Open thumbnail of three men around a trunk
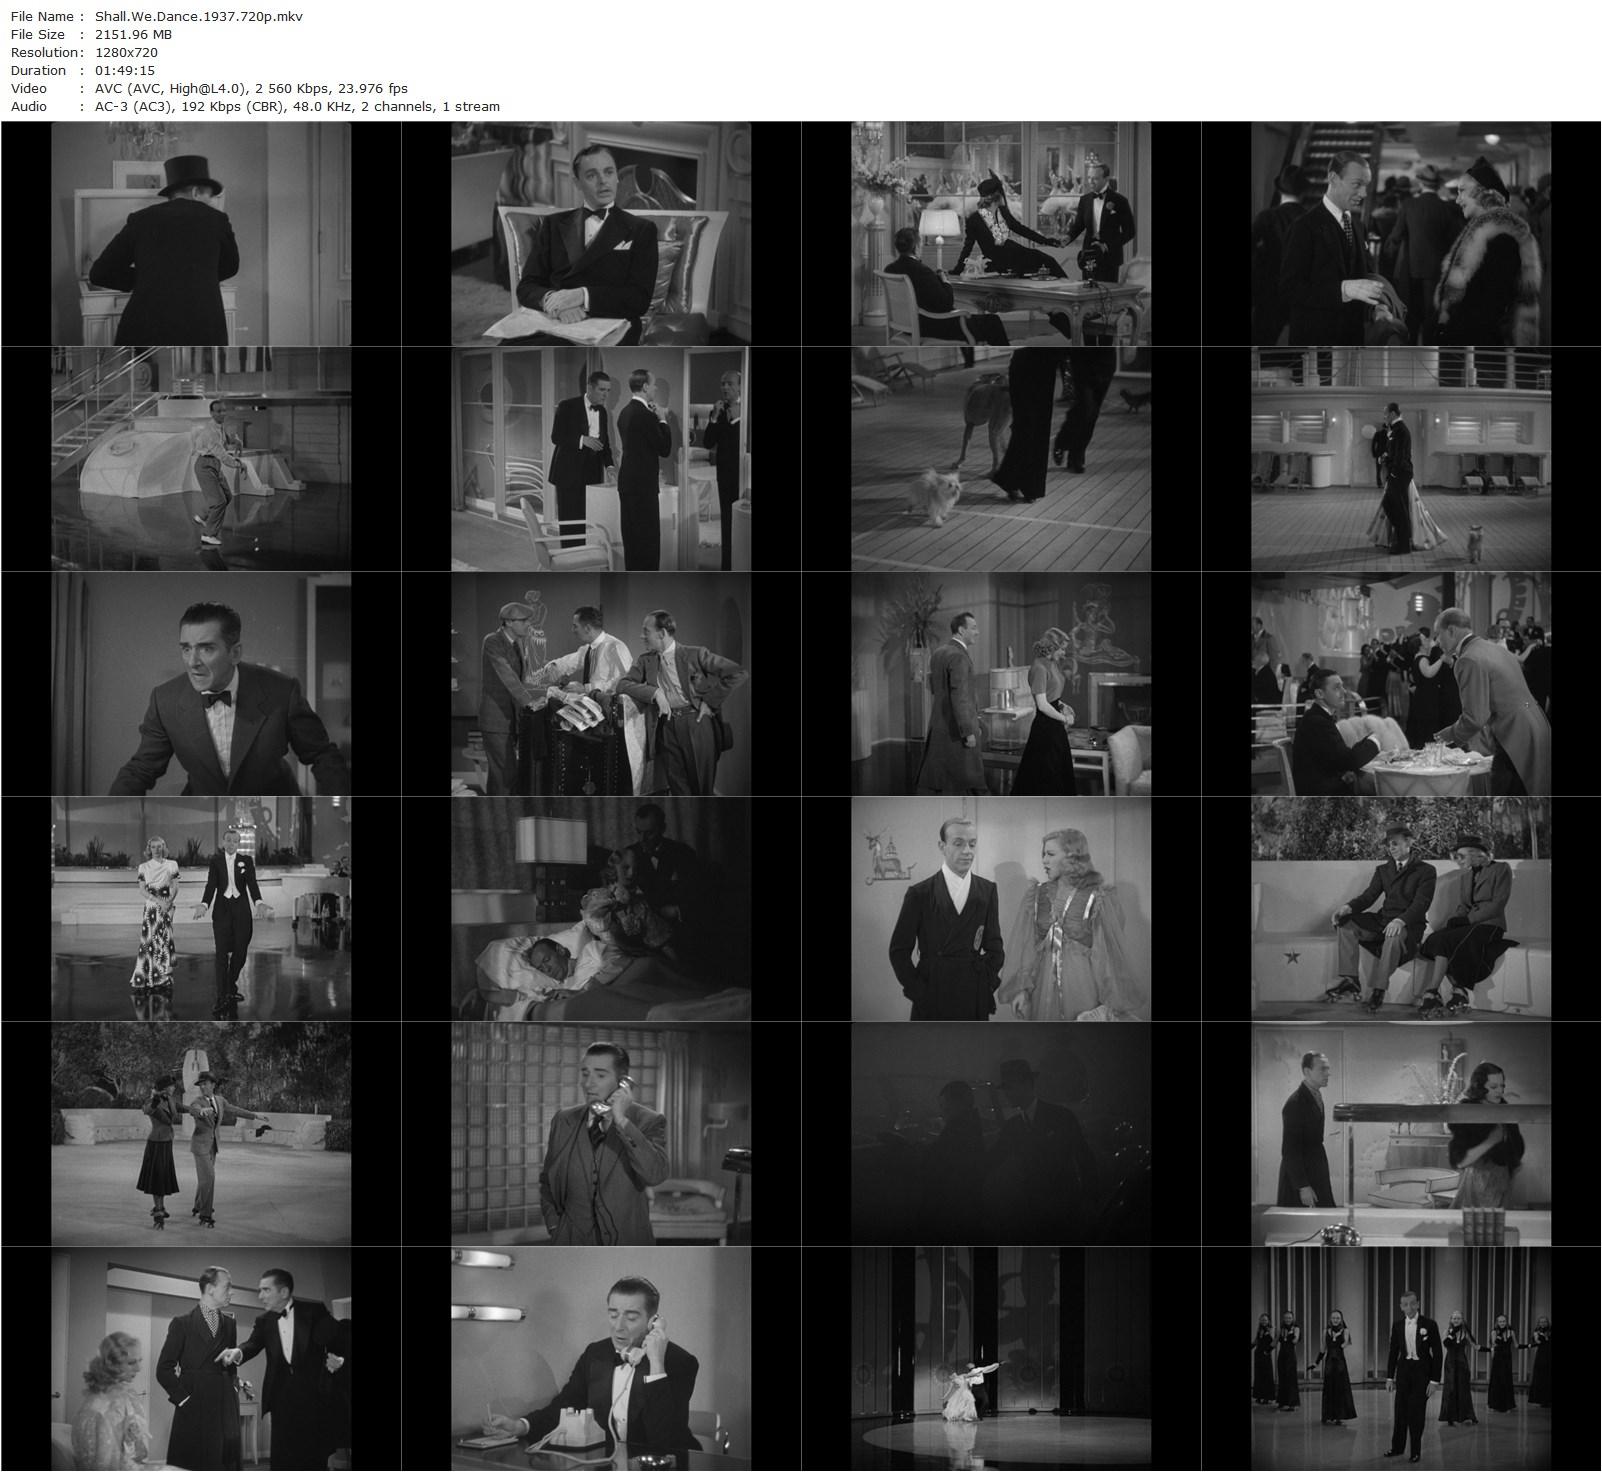 [x=601, y=684]
